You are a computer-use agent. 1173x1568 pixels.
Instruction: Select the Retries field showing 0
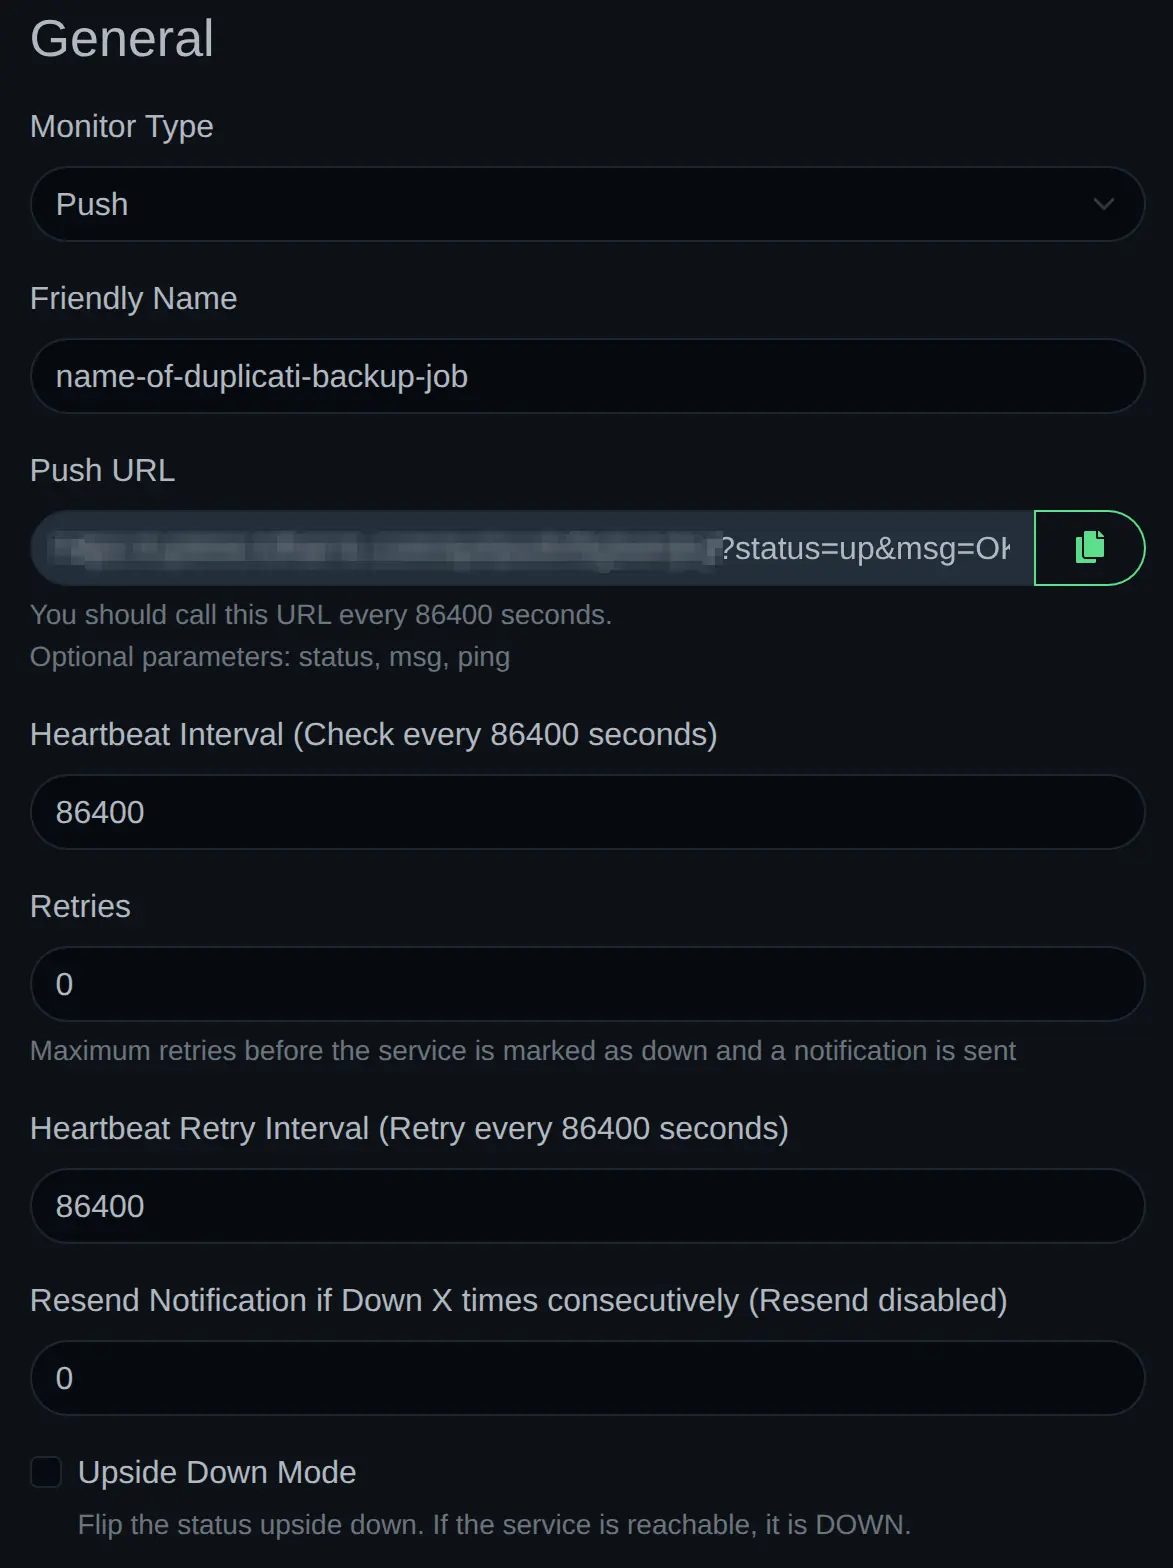tap(587, 984)
